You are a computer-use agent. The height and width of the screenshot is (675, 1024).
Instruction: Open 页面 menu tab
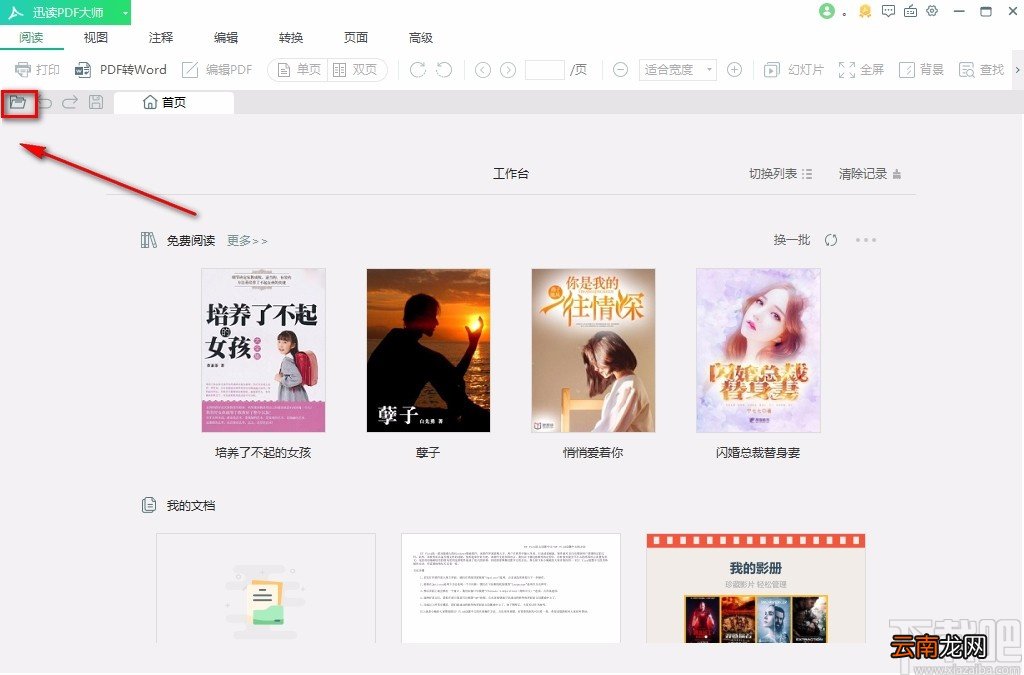click(356, 38)
